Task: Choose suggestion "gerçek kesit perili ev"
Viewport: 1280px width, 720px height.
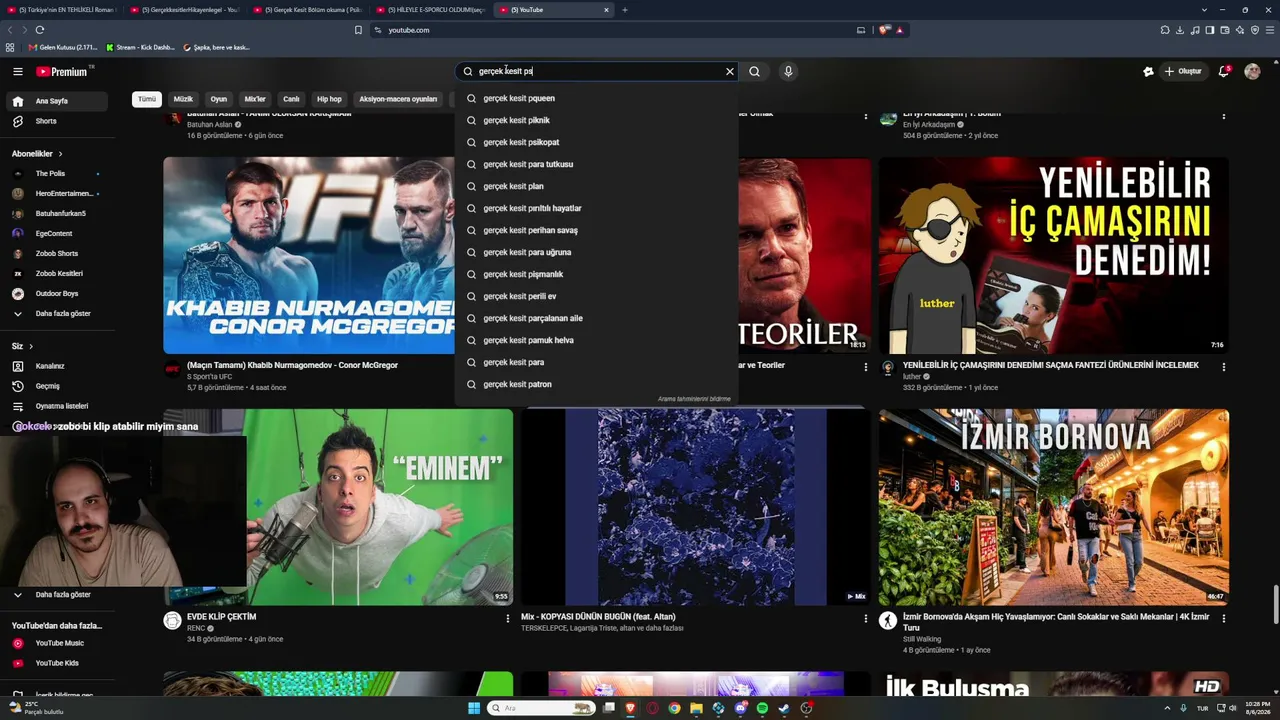Action: [597, 296]
